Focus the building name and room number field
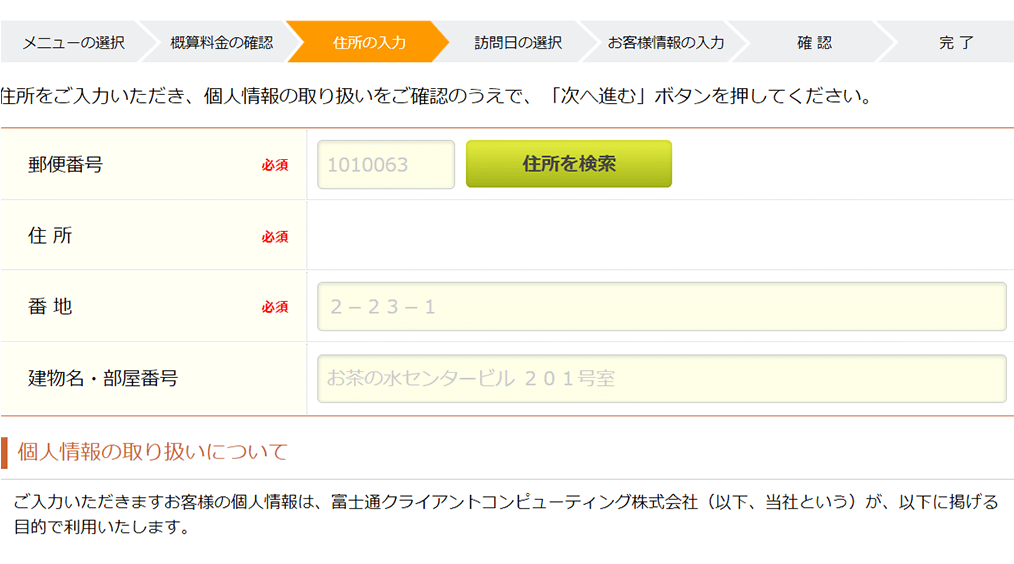The image size is (1014, 564). [661, 379]
